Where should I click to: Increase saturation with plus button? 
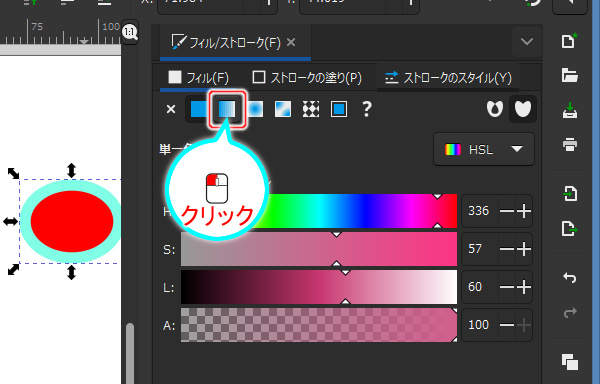523,249
